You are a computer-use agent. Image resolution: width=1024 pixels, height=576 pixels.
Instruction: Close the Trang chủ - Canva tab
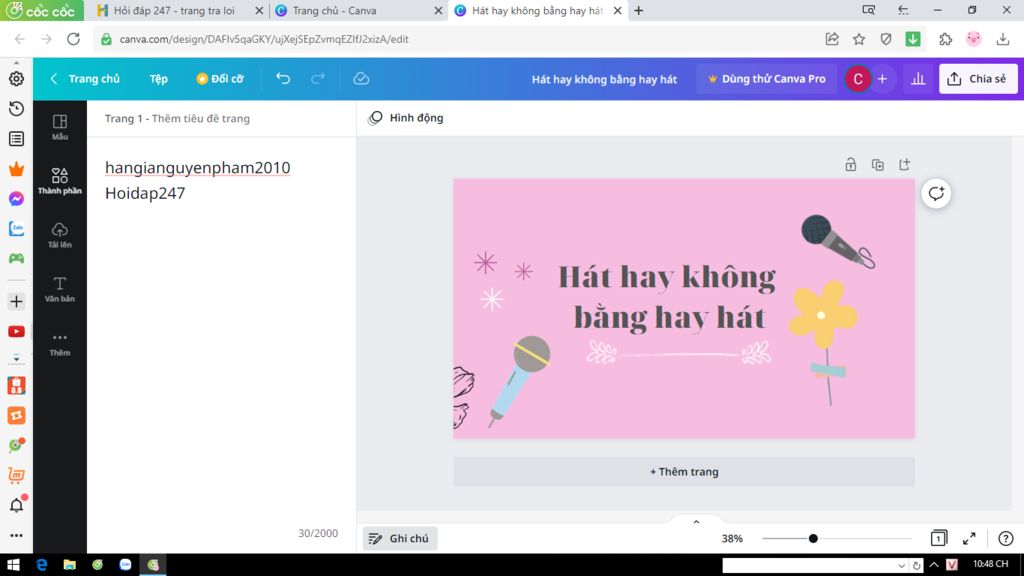click(x=438, y=10)
